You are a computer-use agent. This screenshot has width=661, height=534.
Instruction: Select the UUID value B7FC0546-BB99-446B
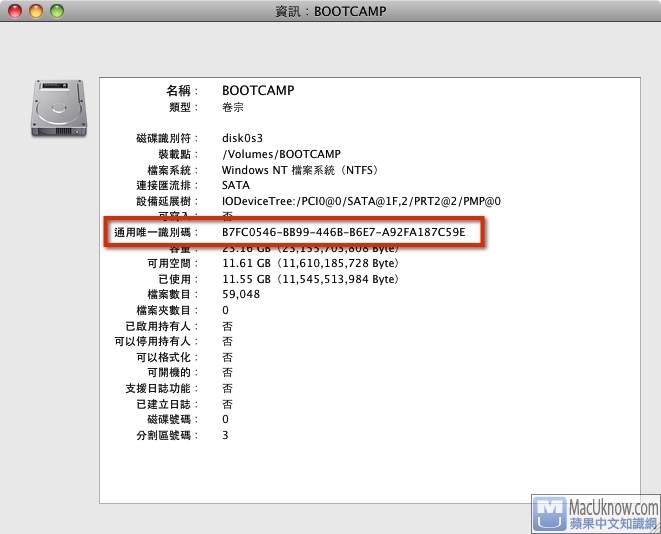tap(344, 233)
